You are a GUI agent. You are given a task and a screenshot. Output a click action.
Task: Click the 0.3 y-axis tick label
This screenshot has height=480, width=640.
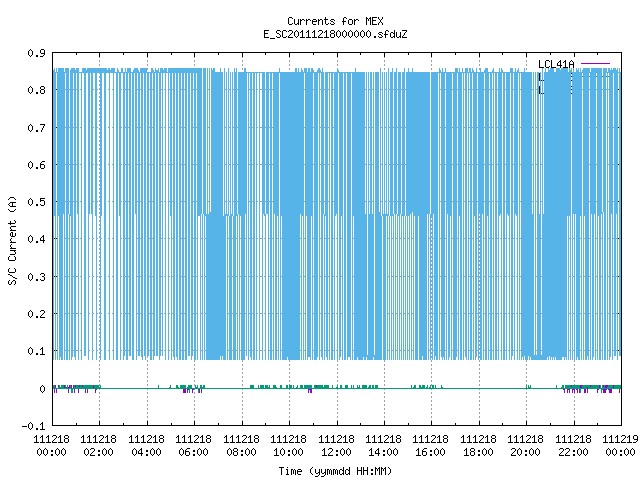tap(36, 277)
